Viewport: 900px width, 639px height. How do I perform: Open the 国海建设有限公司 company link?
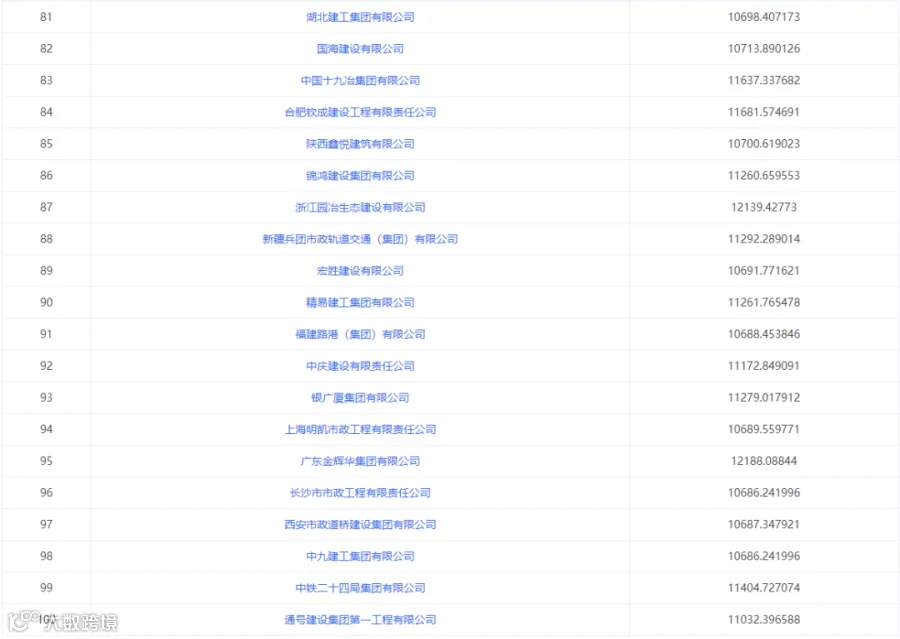pos(360,49)
